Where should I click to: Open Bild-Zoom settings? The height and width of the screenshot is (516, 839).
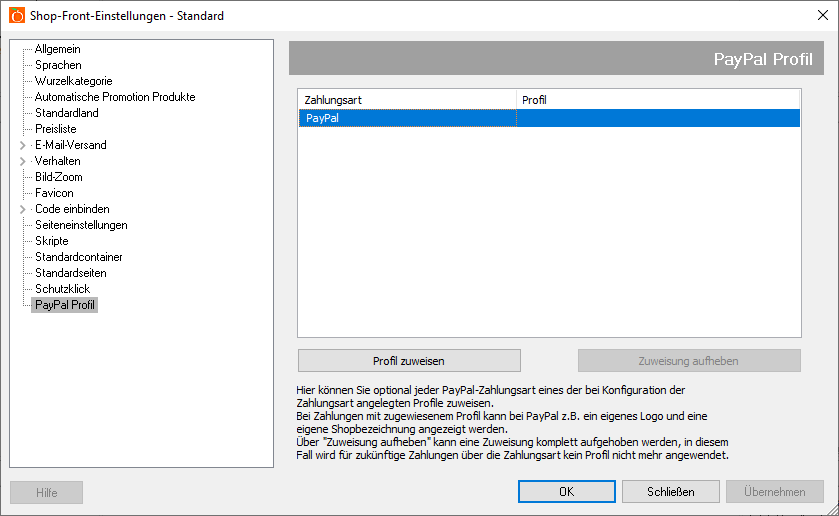pyautogui.click(x=59, y=177)
